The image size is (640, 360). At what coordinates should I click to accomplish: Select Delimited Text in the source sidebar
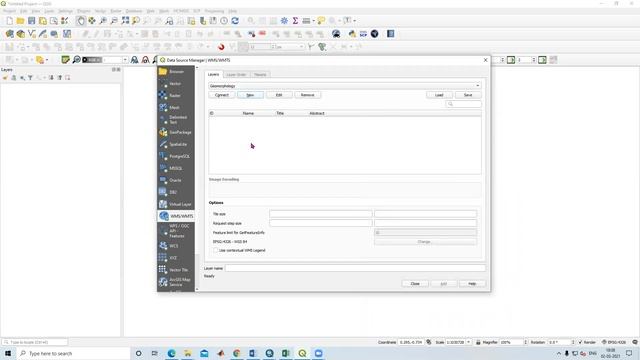coord(176,120)
